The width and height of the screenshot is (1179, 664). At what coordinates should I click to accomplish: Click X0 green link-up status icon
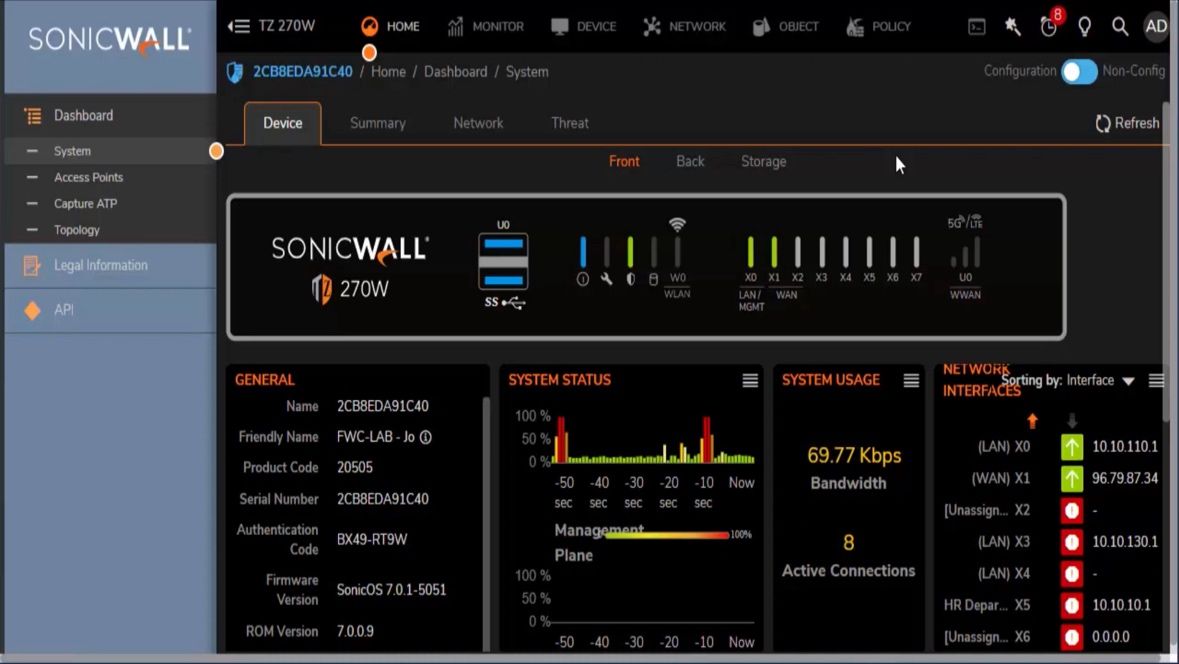[x=1071, y=447]
